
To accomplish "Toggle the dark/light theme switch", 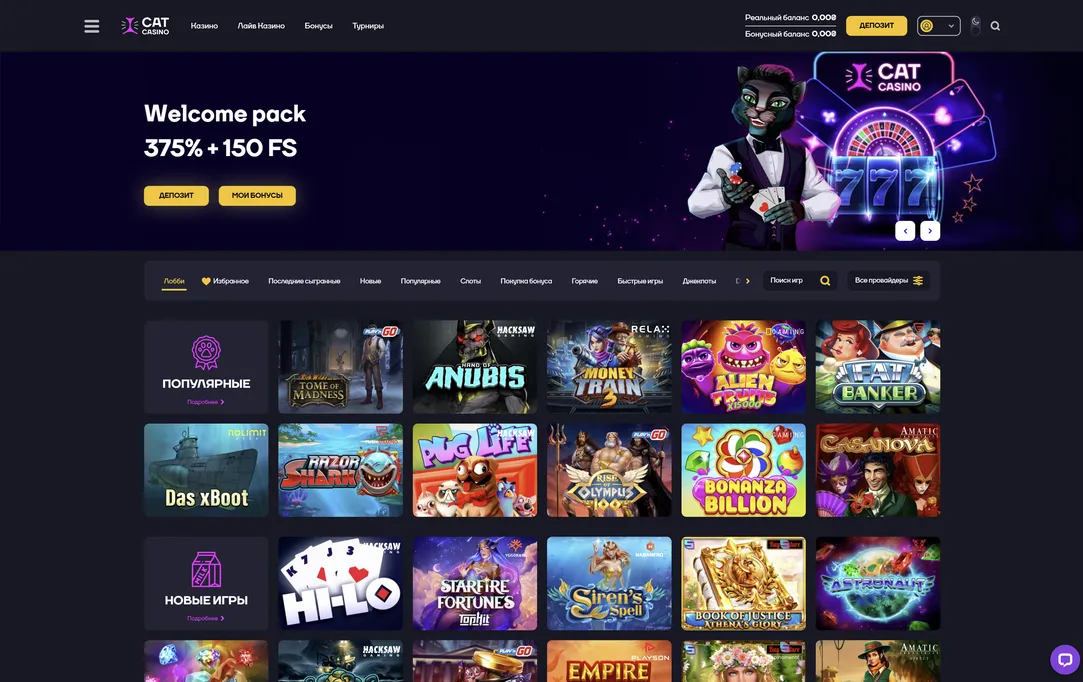I will point(975,26).
